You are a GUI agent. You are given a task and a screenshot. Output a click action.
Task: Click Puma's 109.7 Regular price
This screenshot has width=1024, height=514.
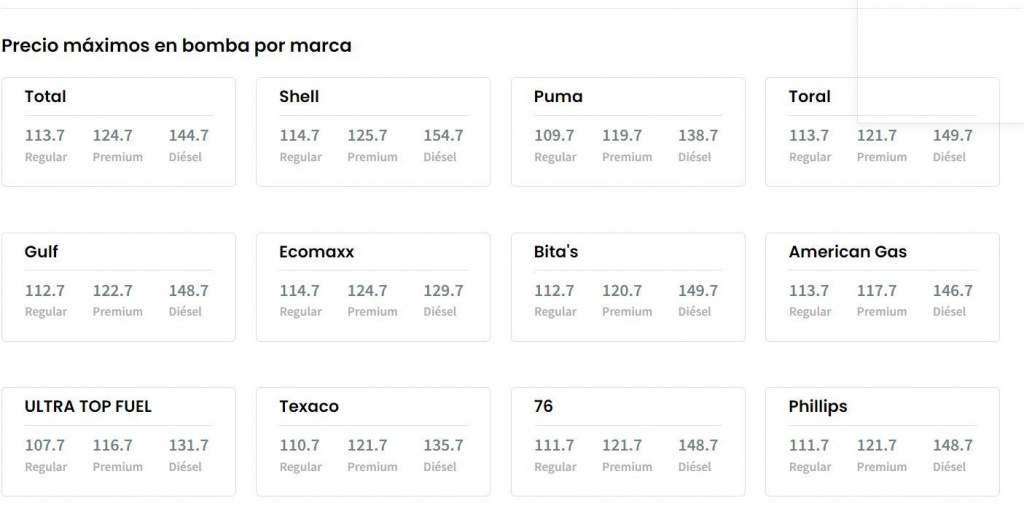(554, 136)
